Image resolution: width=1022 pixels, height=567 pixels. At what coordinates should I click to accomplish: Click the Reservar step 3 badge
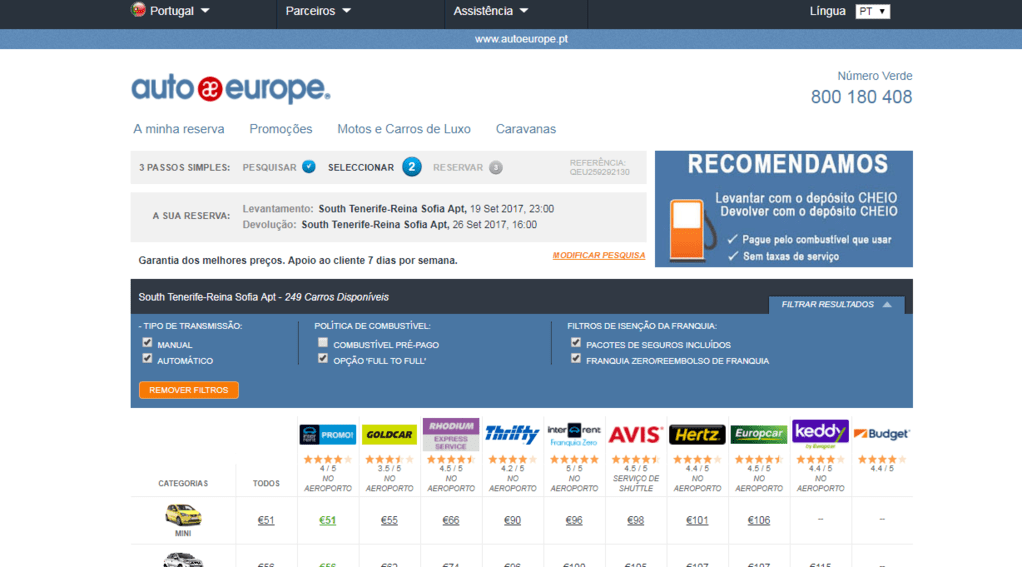[496, 167]
